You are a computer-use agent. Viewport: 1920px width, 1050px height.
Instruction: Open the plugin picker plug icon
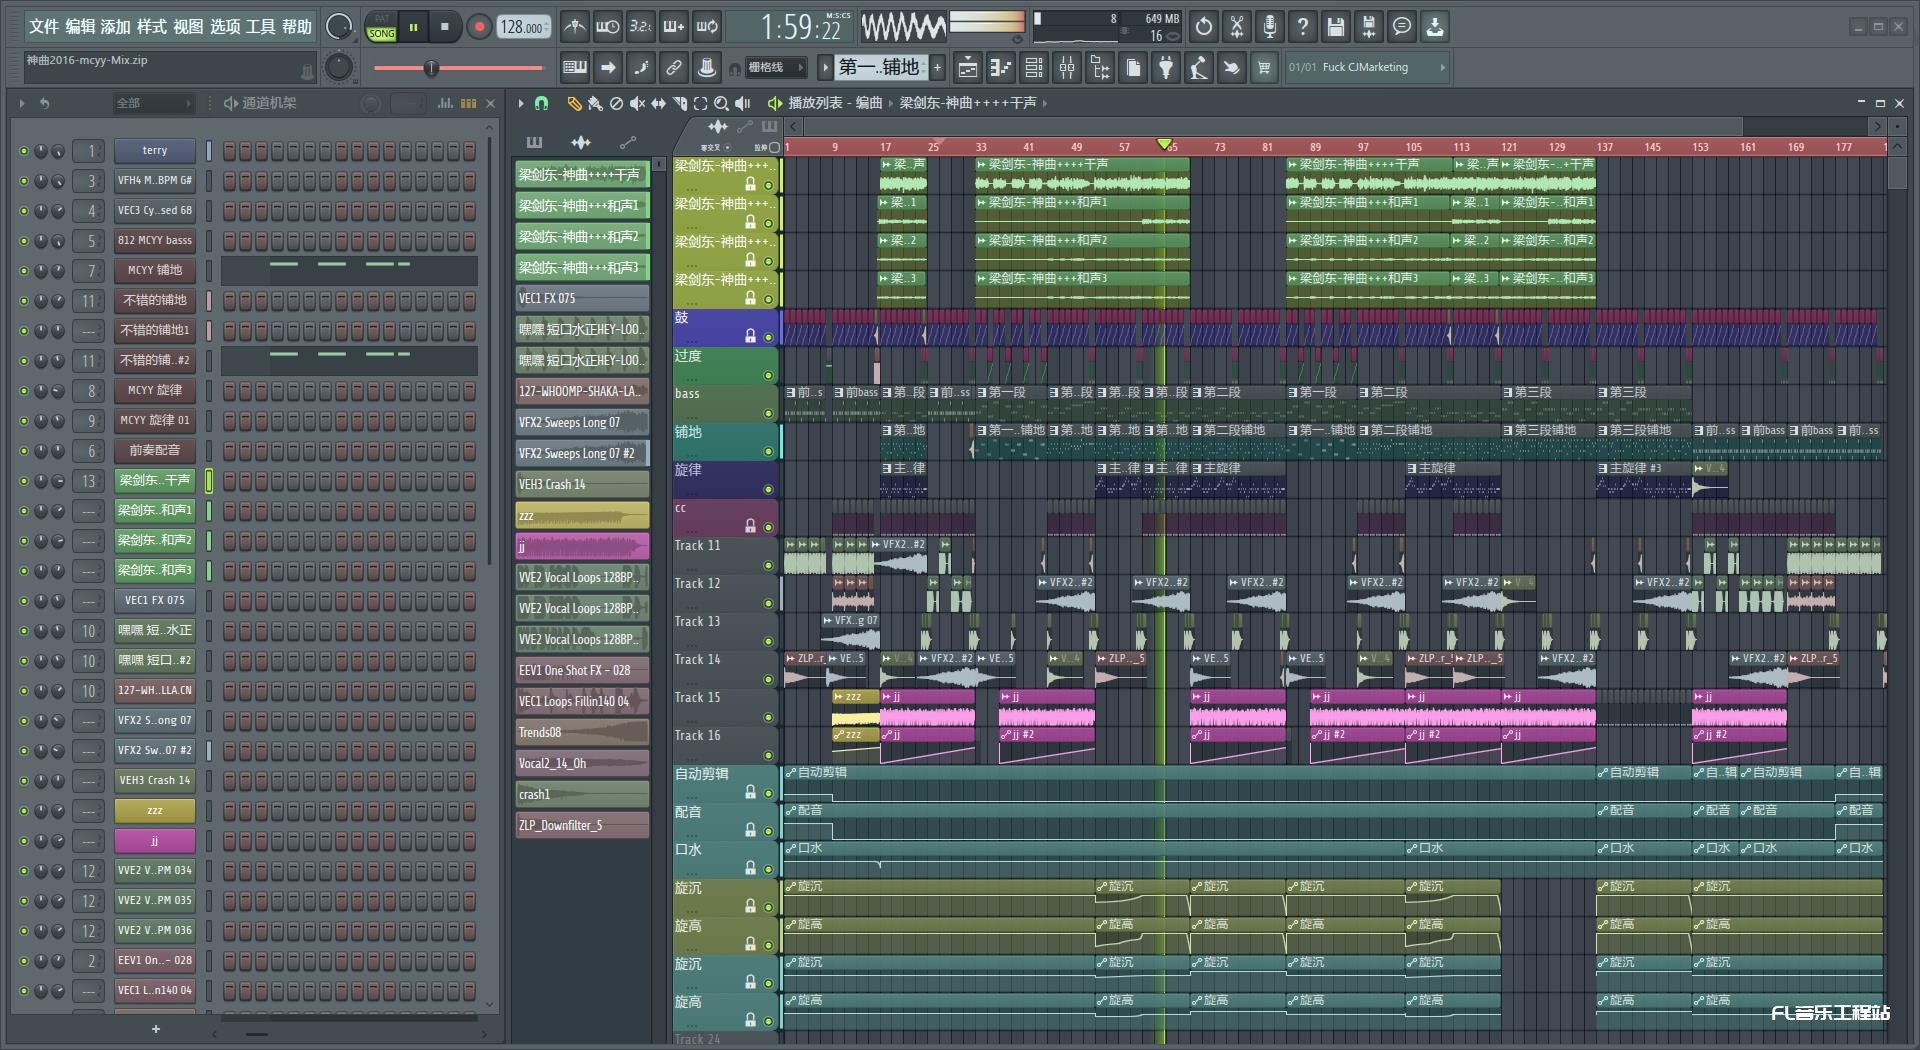coord(1166,68)
